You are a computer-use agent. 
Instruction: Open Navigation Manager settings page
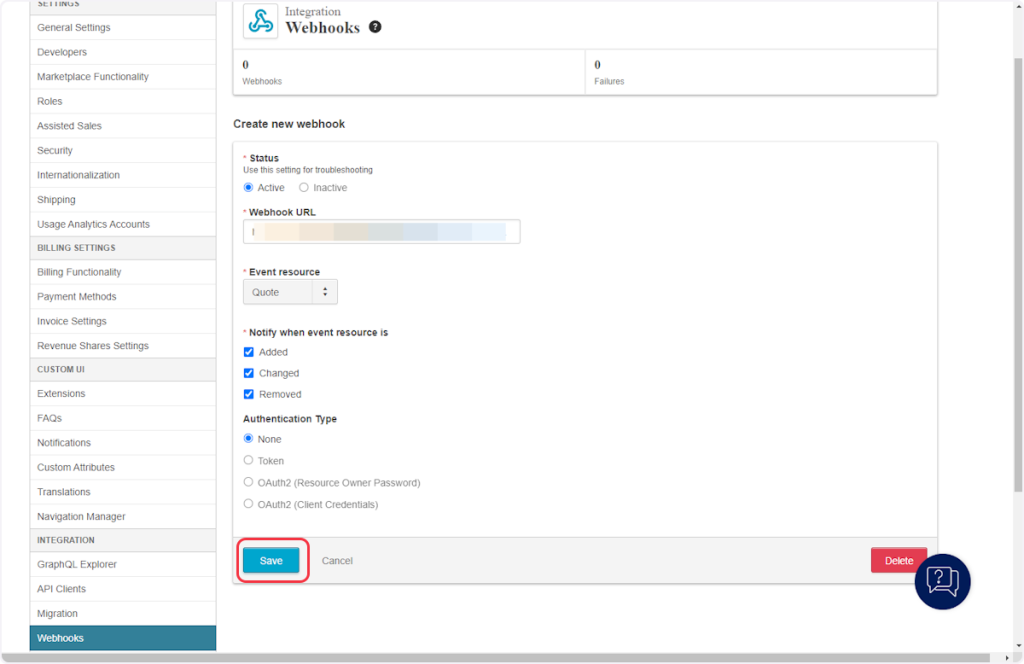pos(81,516)
